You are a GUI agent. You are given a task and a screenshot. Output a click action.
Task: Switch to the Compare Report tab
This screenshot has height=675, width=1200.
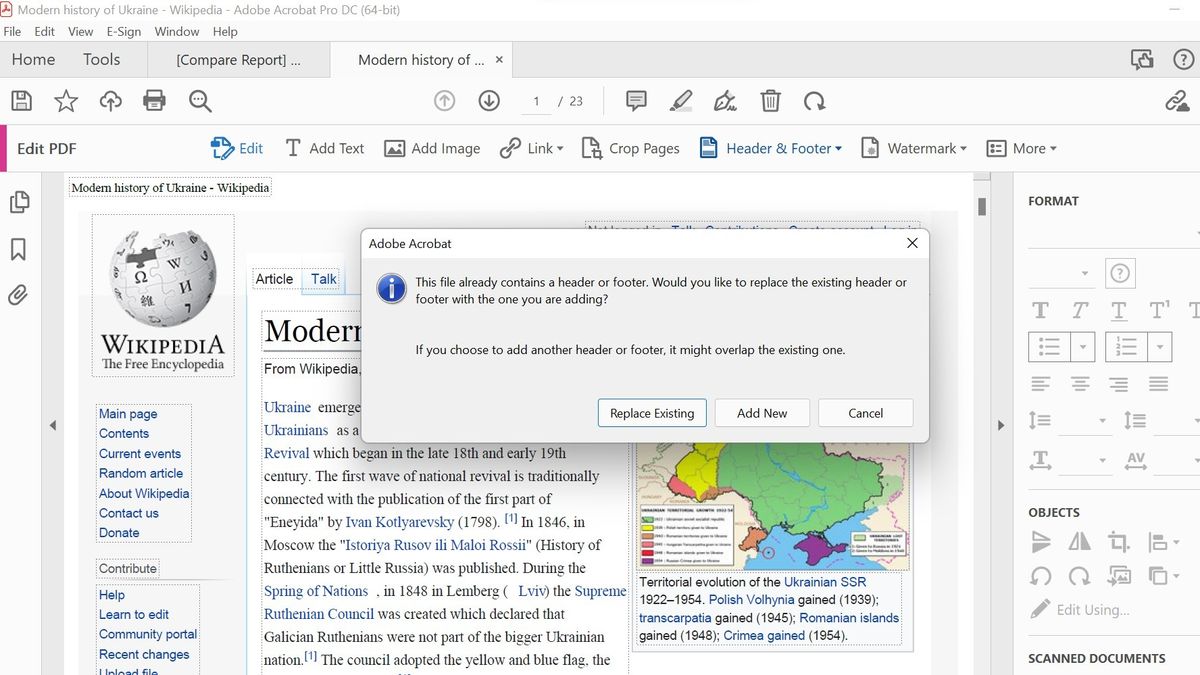coord(238,59)
